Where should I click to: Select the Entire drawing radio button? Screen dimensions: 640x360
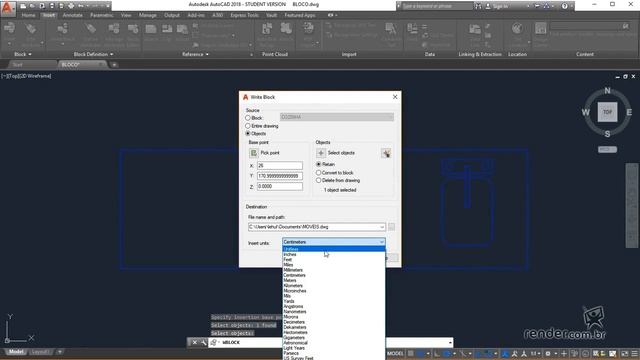(x=248, y=126)
